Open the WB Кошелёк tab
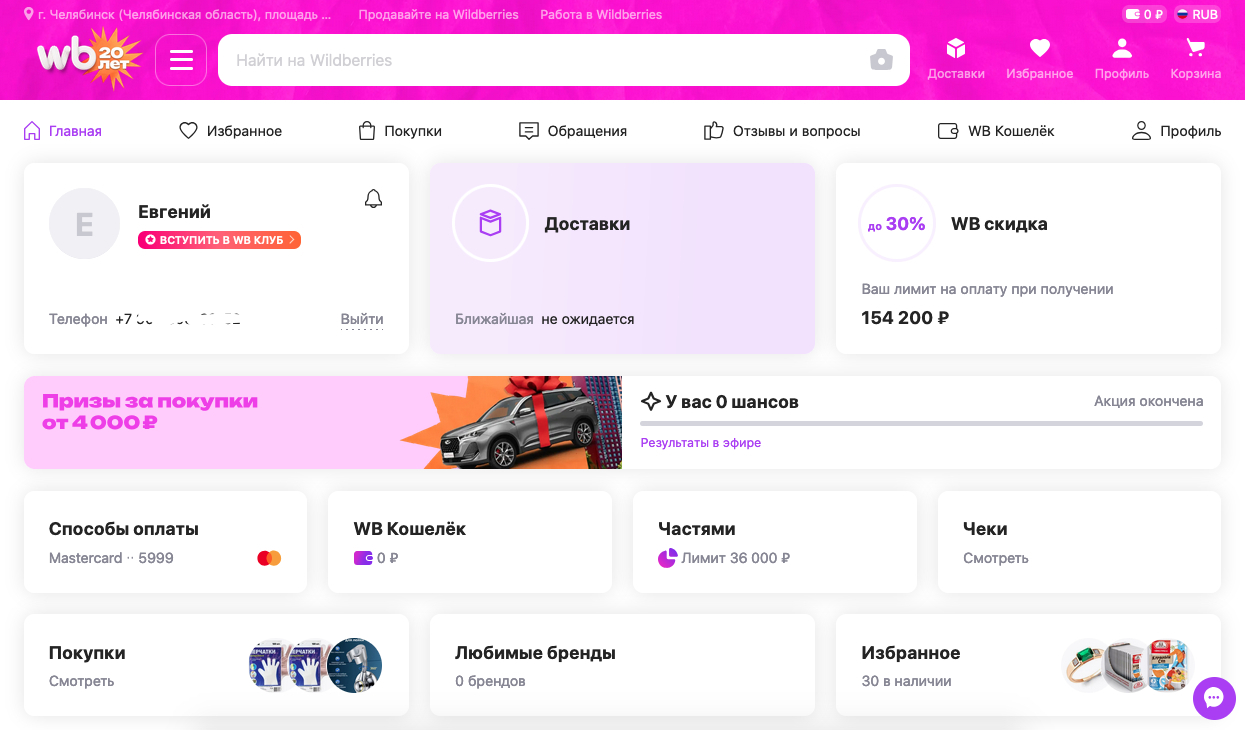Viewport: 1245px width, 730px height. [x=996, y=131]
